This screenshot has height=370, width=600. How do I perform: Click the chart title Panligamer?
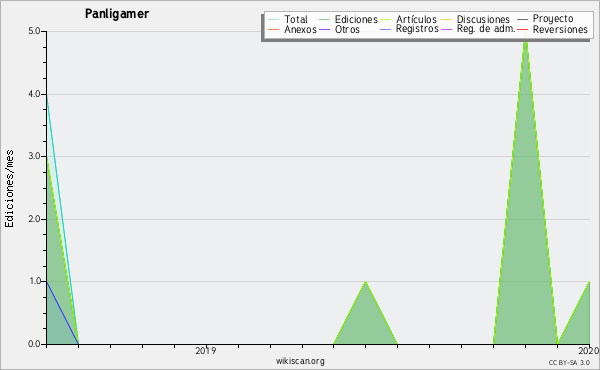(117, 14)
